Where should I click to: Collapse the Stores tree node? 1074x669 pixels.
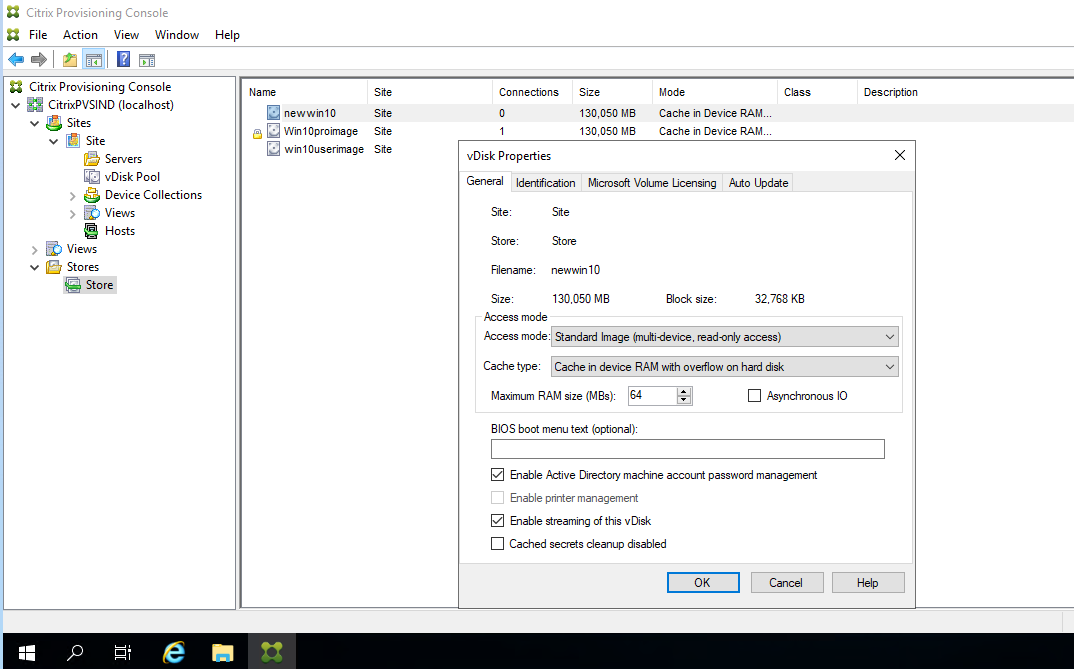pyautogui.click(x=34, y=267)
